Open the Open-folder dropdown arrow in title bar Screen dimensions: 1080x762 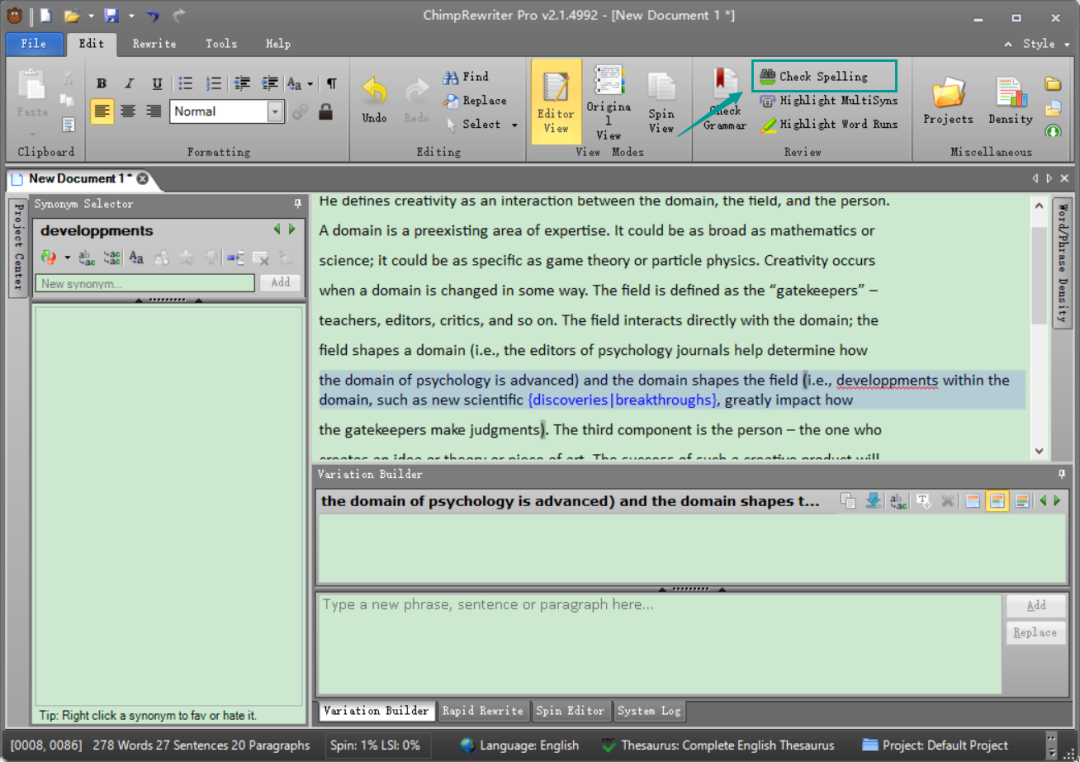pyautogui.click(x=90, y=15)
